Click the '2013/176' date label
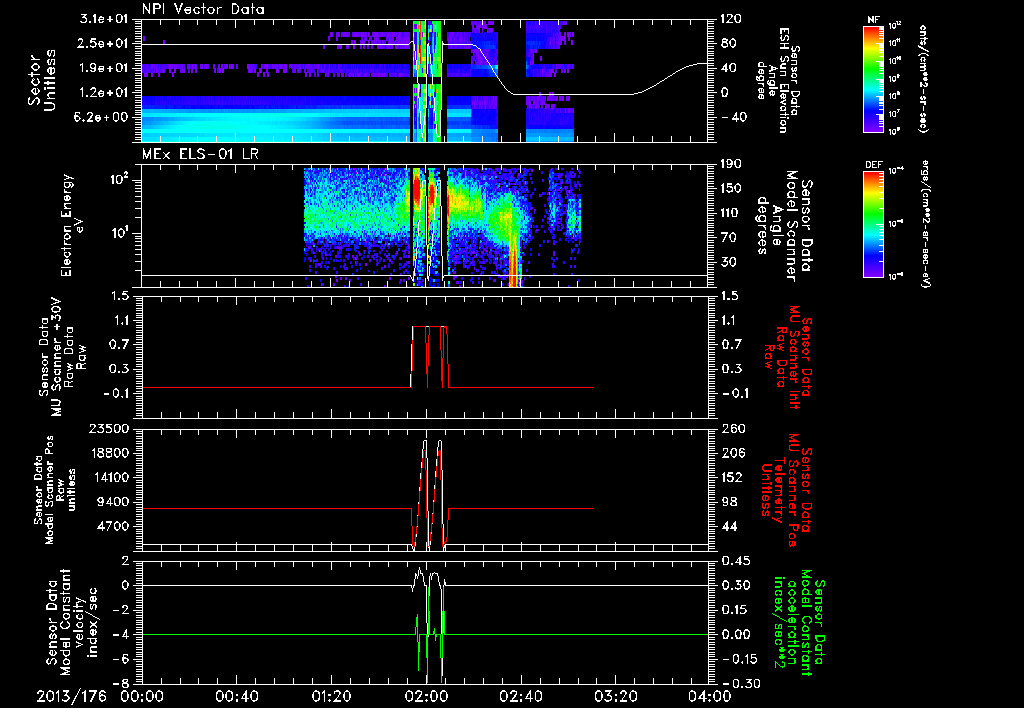Image resolution: width=1024 pixels, height=708 pixels. tap(71, 696)
